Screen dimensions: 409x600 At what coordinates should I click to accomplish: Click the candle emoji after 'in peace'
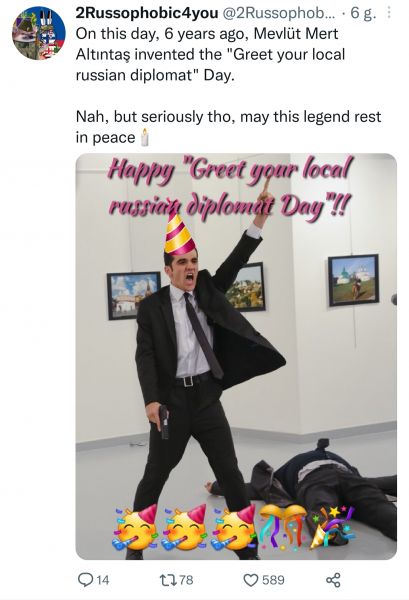tap(144, 137)
